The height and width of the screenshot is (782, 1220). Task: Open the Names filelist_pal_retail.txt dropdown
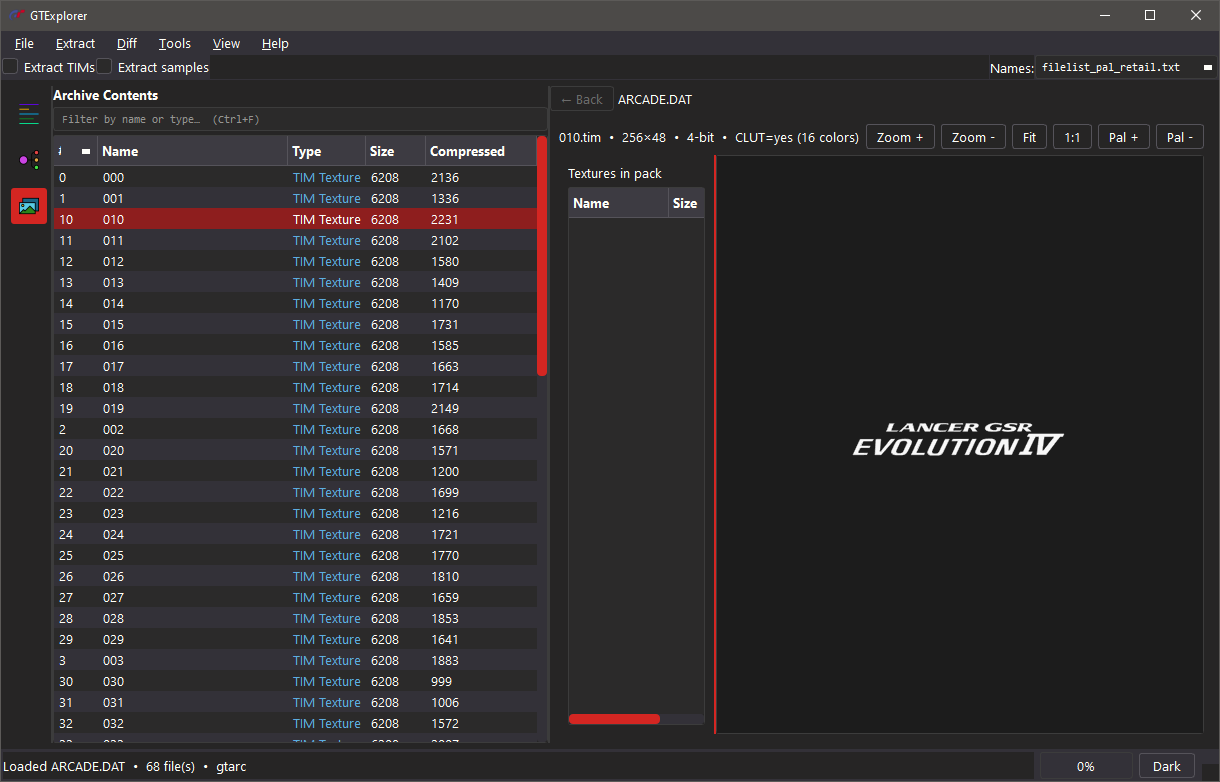coord(1125,67)
